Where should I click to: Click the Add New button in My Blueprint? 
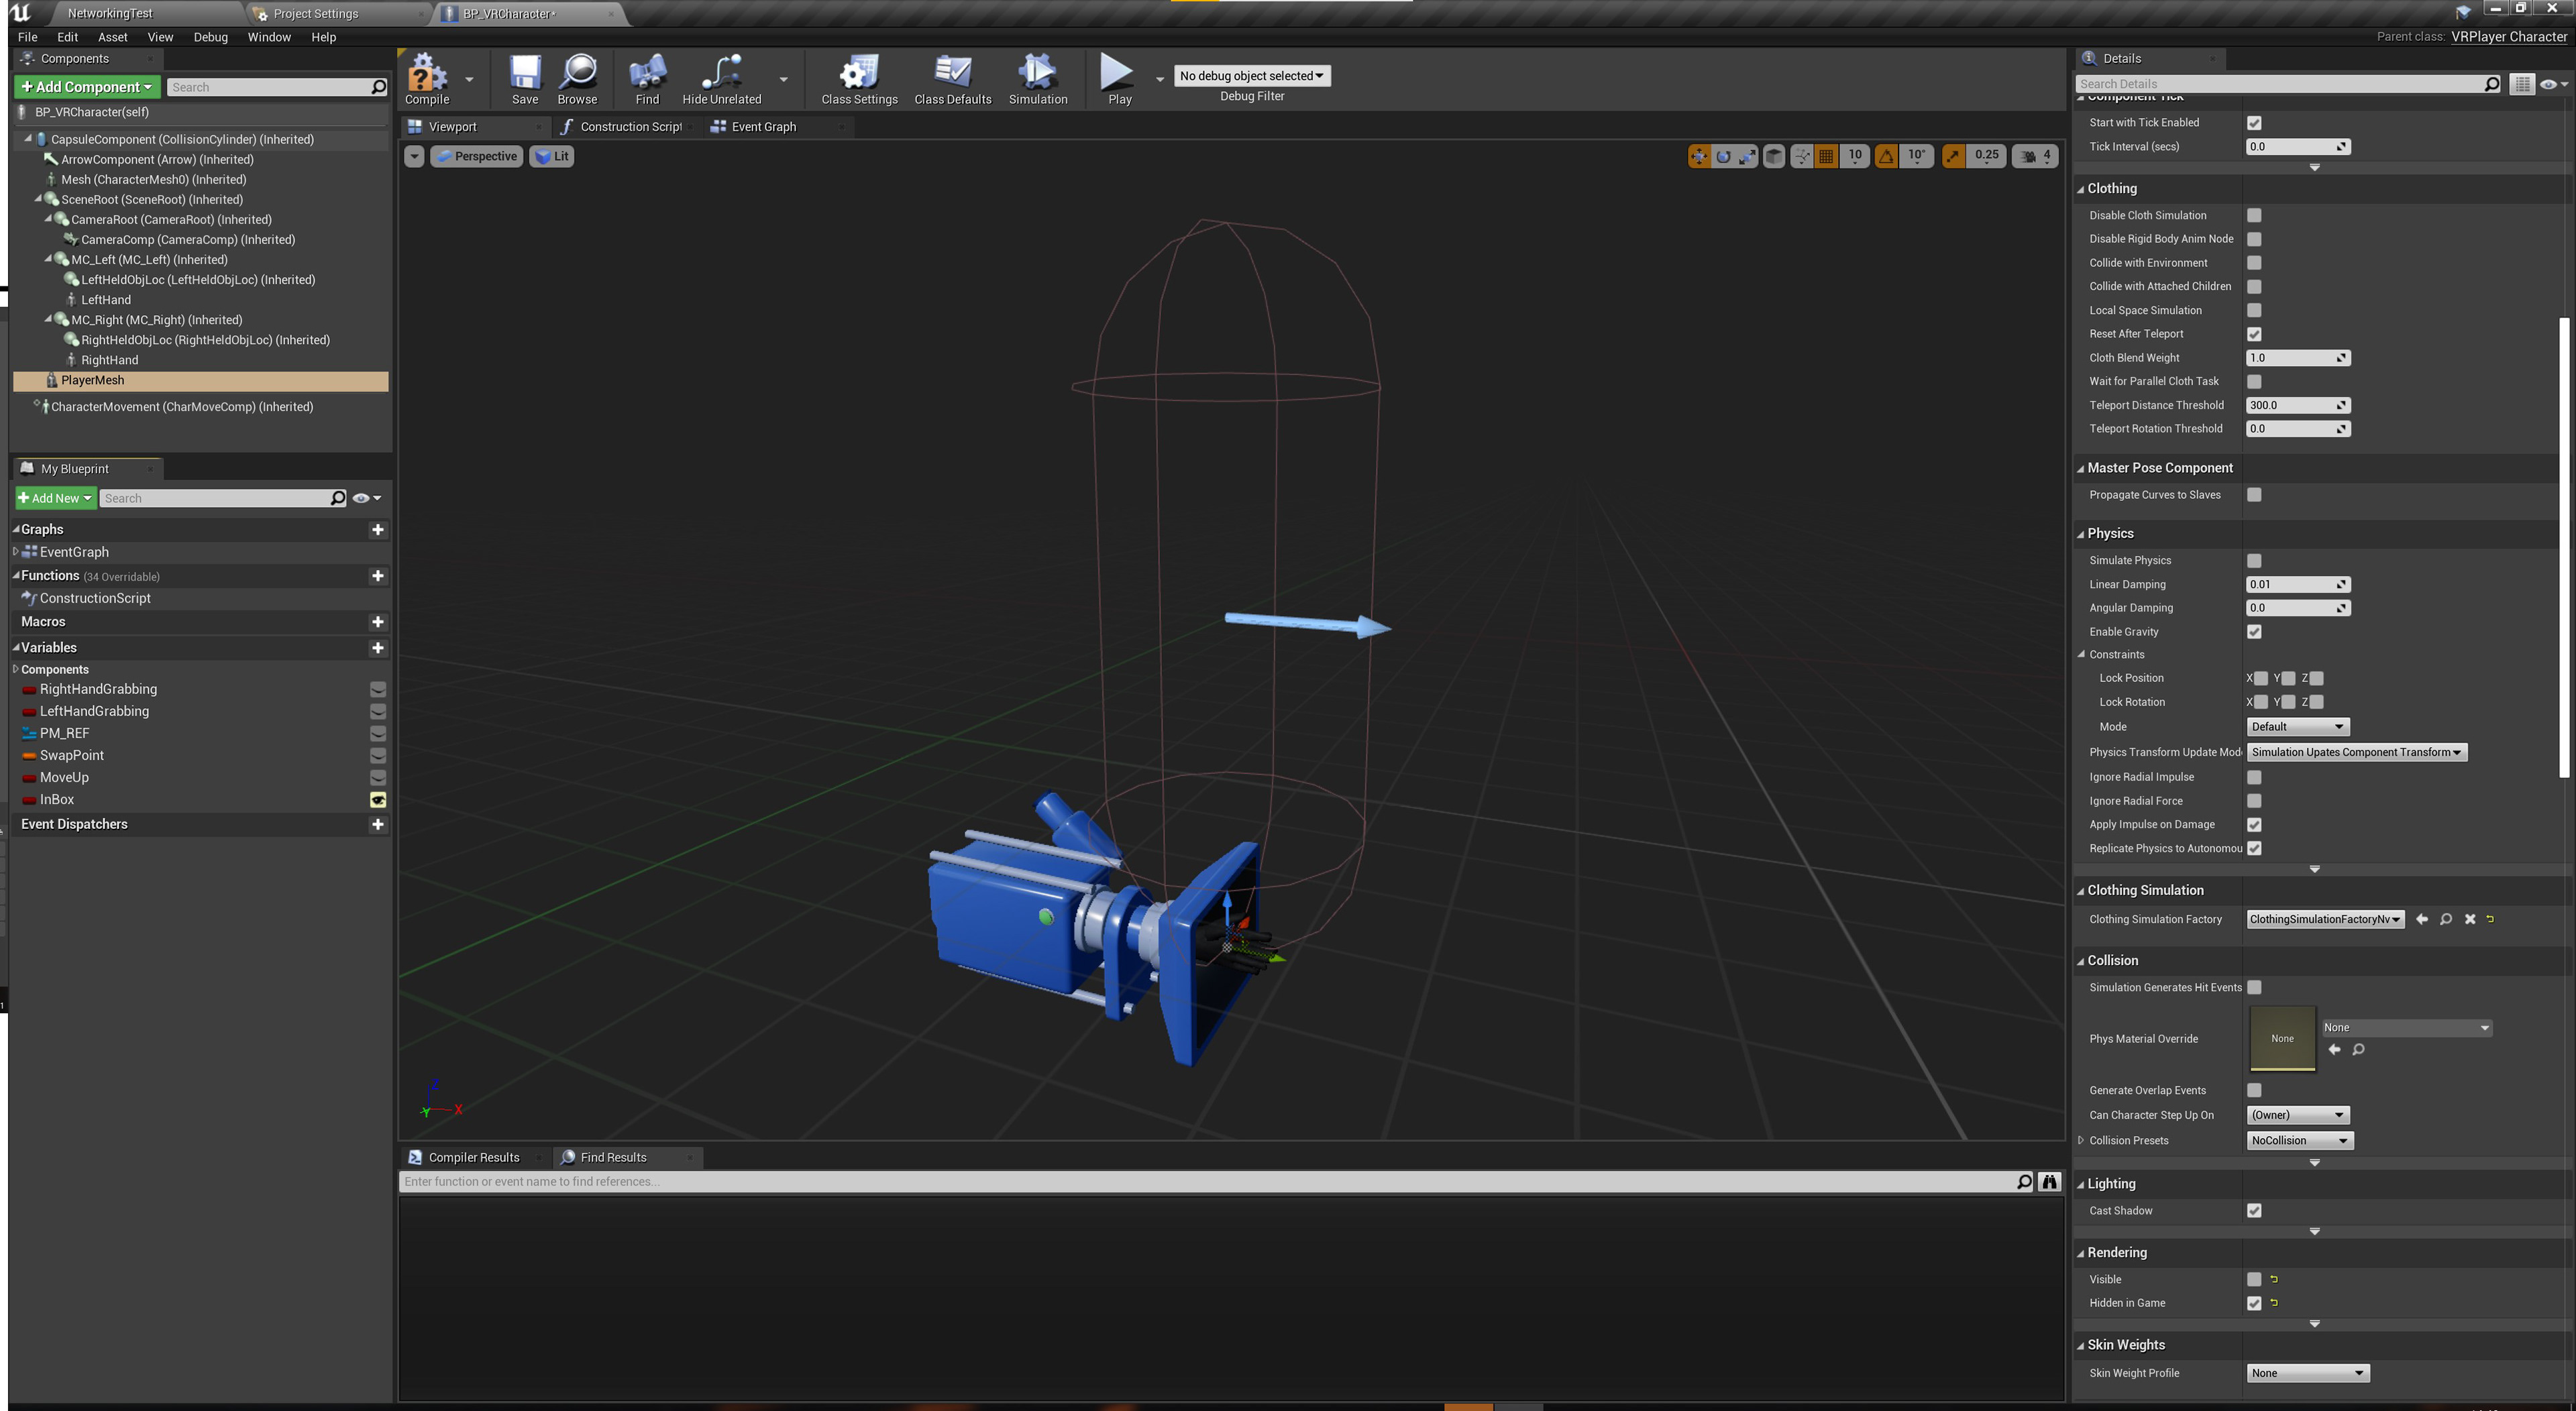click(55, 498)
